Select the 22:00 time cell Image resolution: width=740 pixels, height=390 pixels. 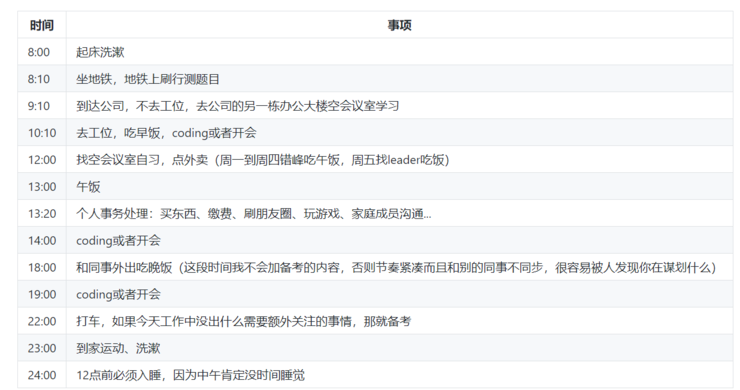tap(42, 321)
